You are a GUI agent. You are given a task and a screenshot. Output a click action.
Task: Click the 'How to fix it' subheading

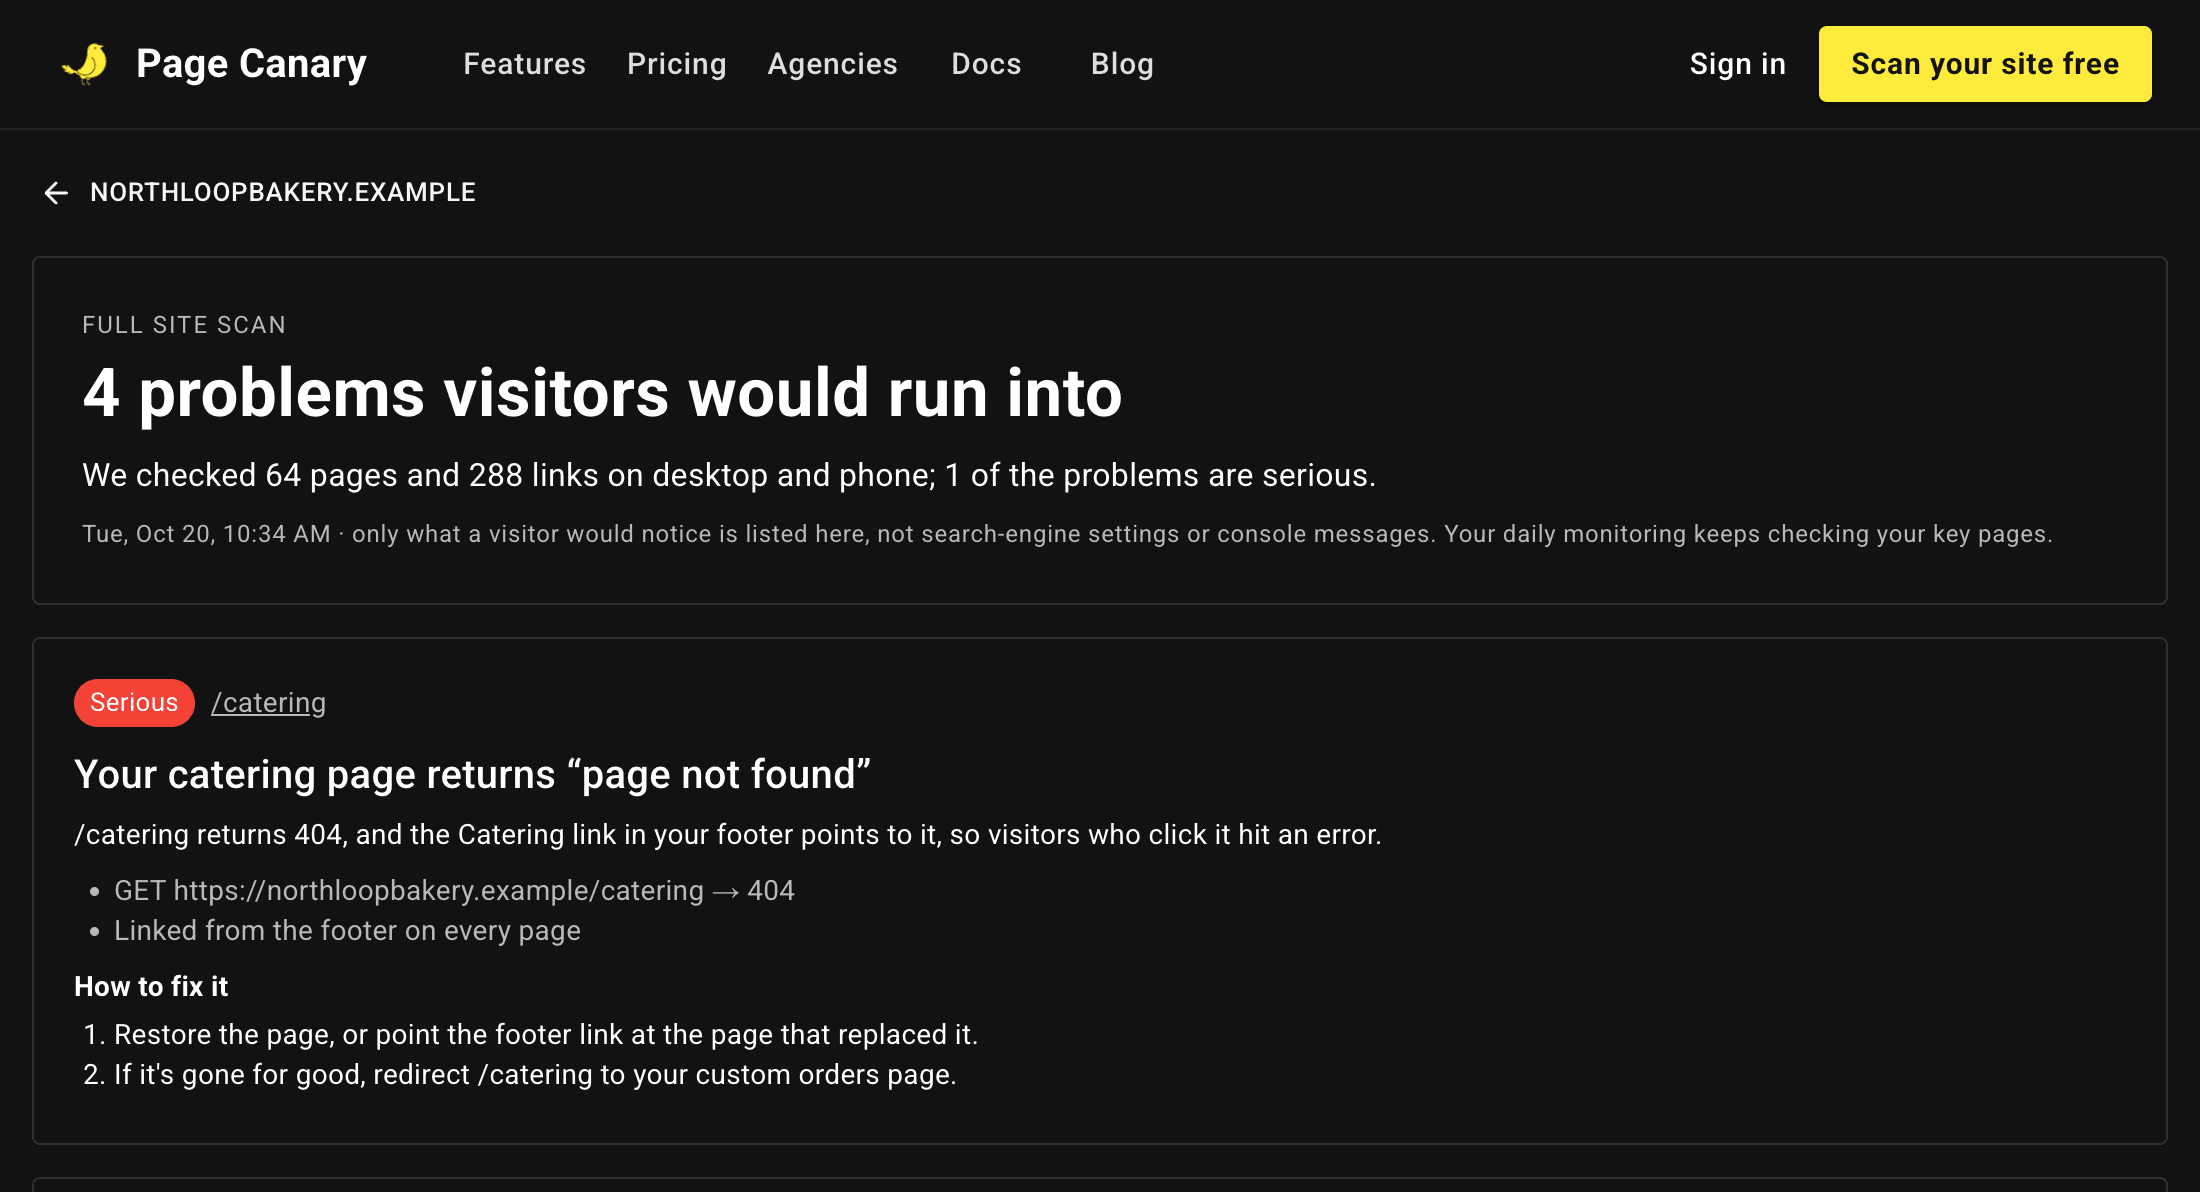click(x=151, y=987)
